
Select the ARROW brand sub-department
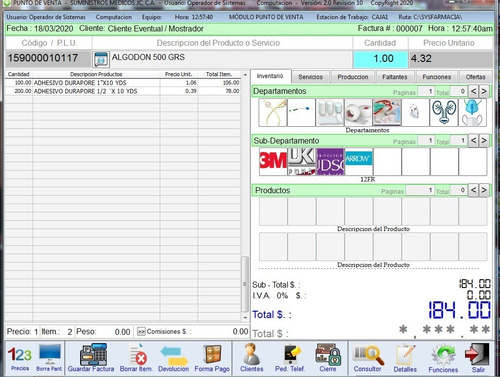tap(359, 162)
